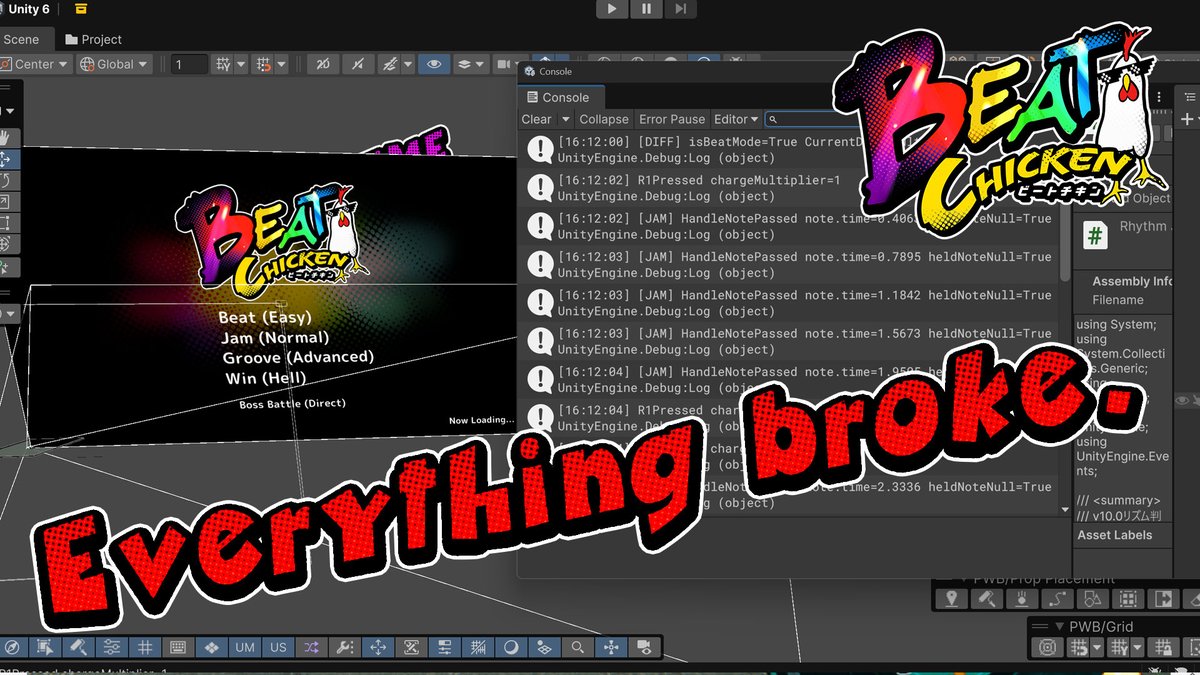
Task: Select the R1Pressed chargeMultiplier=1 log entry
Action: 788,188
